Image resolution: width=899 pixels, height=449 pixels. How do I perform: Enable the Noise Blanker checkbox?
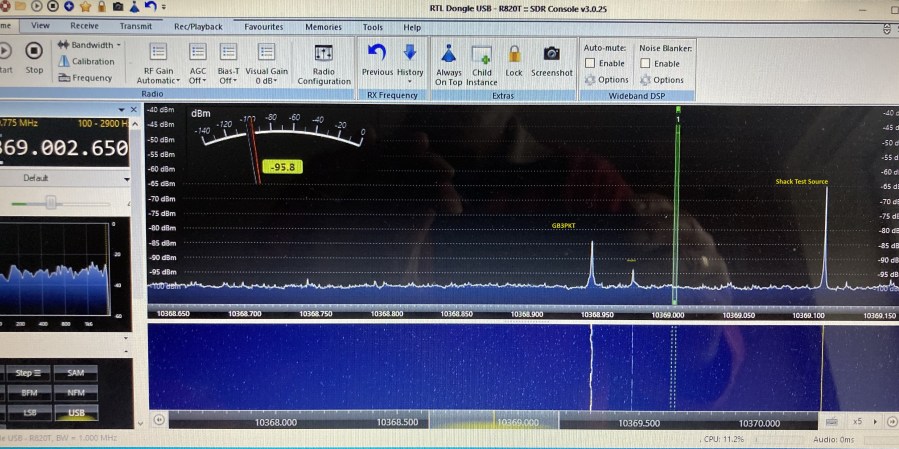[646, 63]
